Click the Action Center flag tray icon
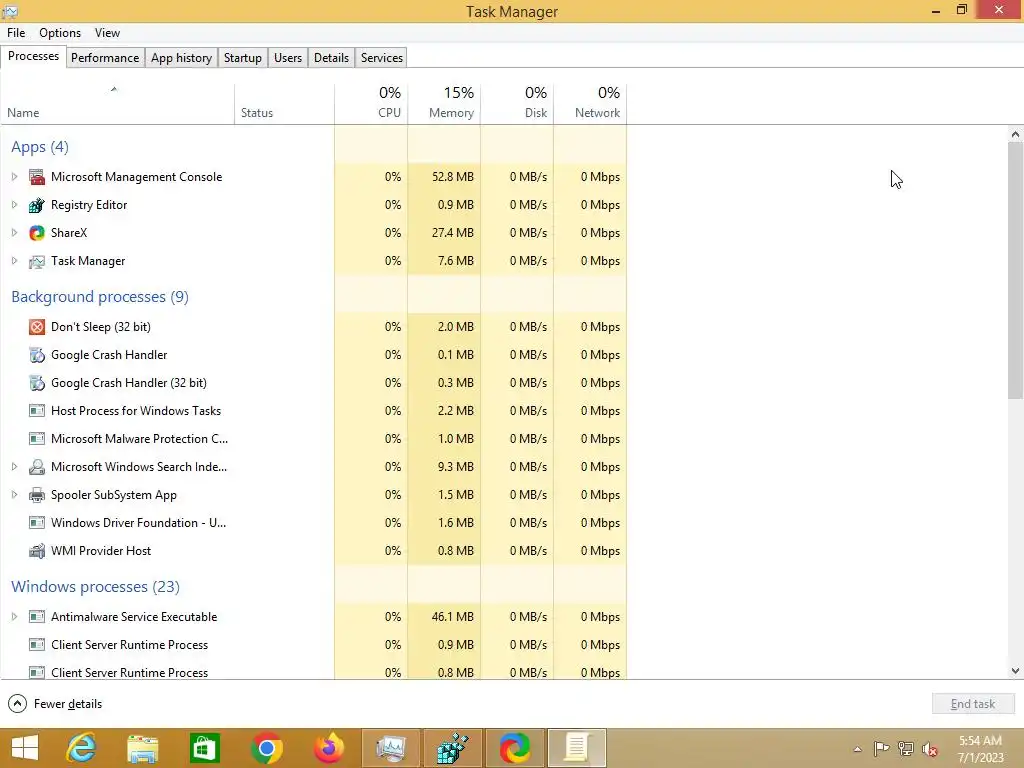 [x=881, y=748]
